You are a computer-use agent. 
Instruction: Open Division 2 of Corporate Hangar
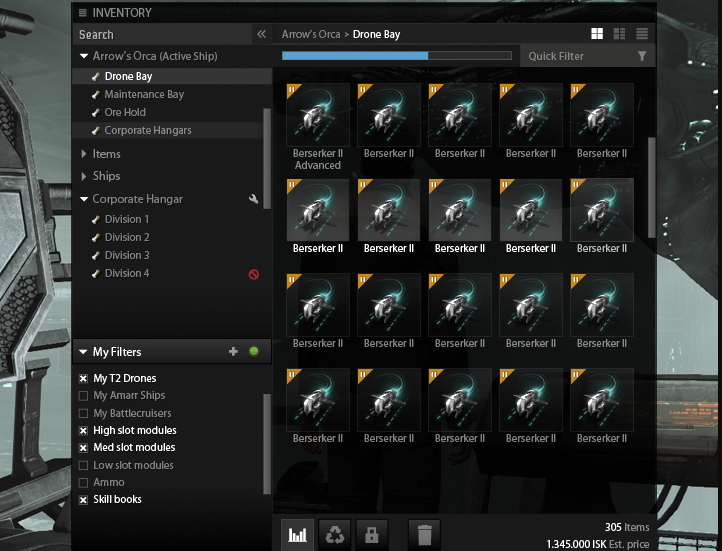[127, 237]
